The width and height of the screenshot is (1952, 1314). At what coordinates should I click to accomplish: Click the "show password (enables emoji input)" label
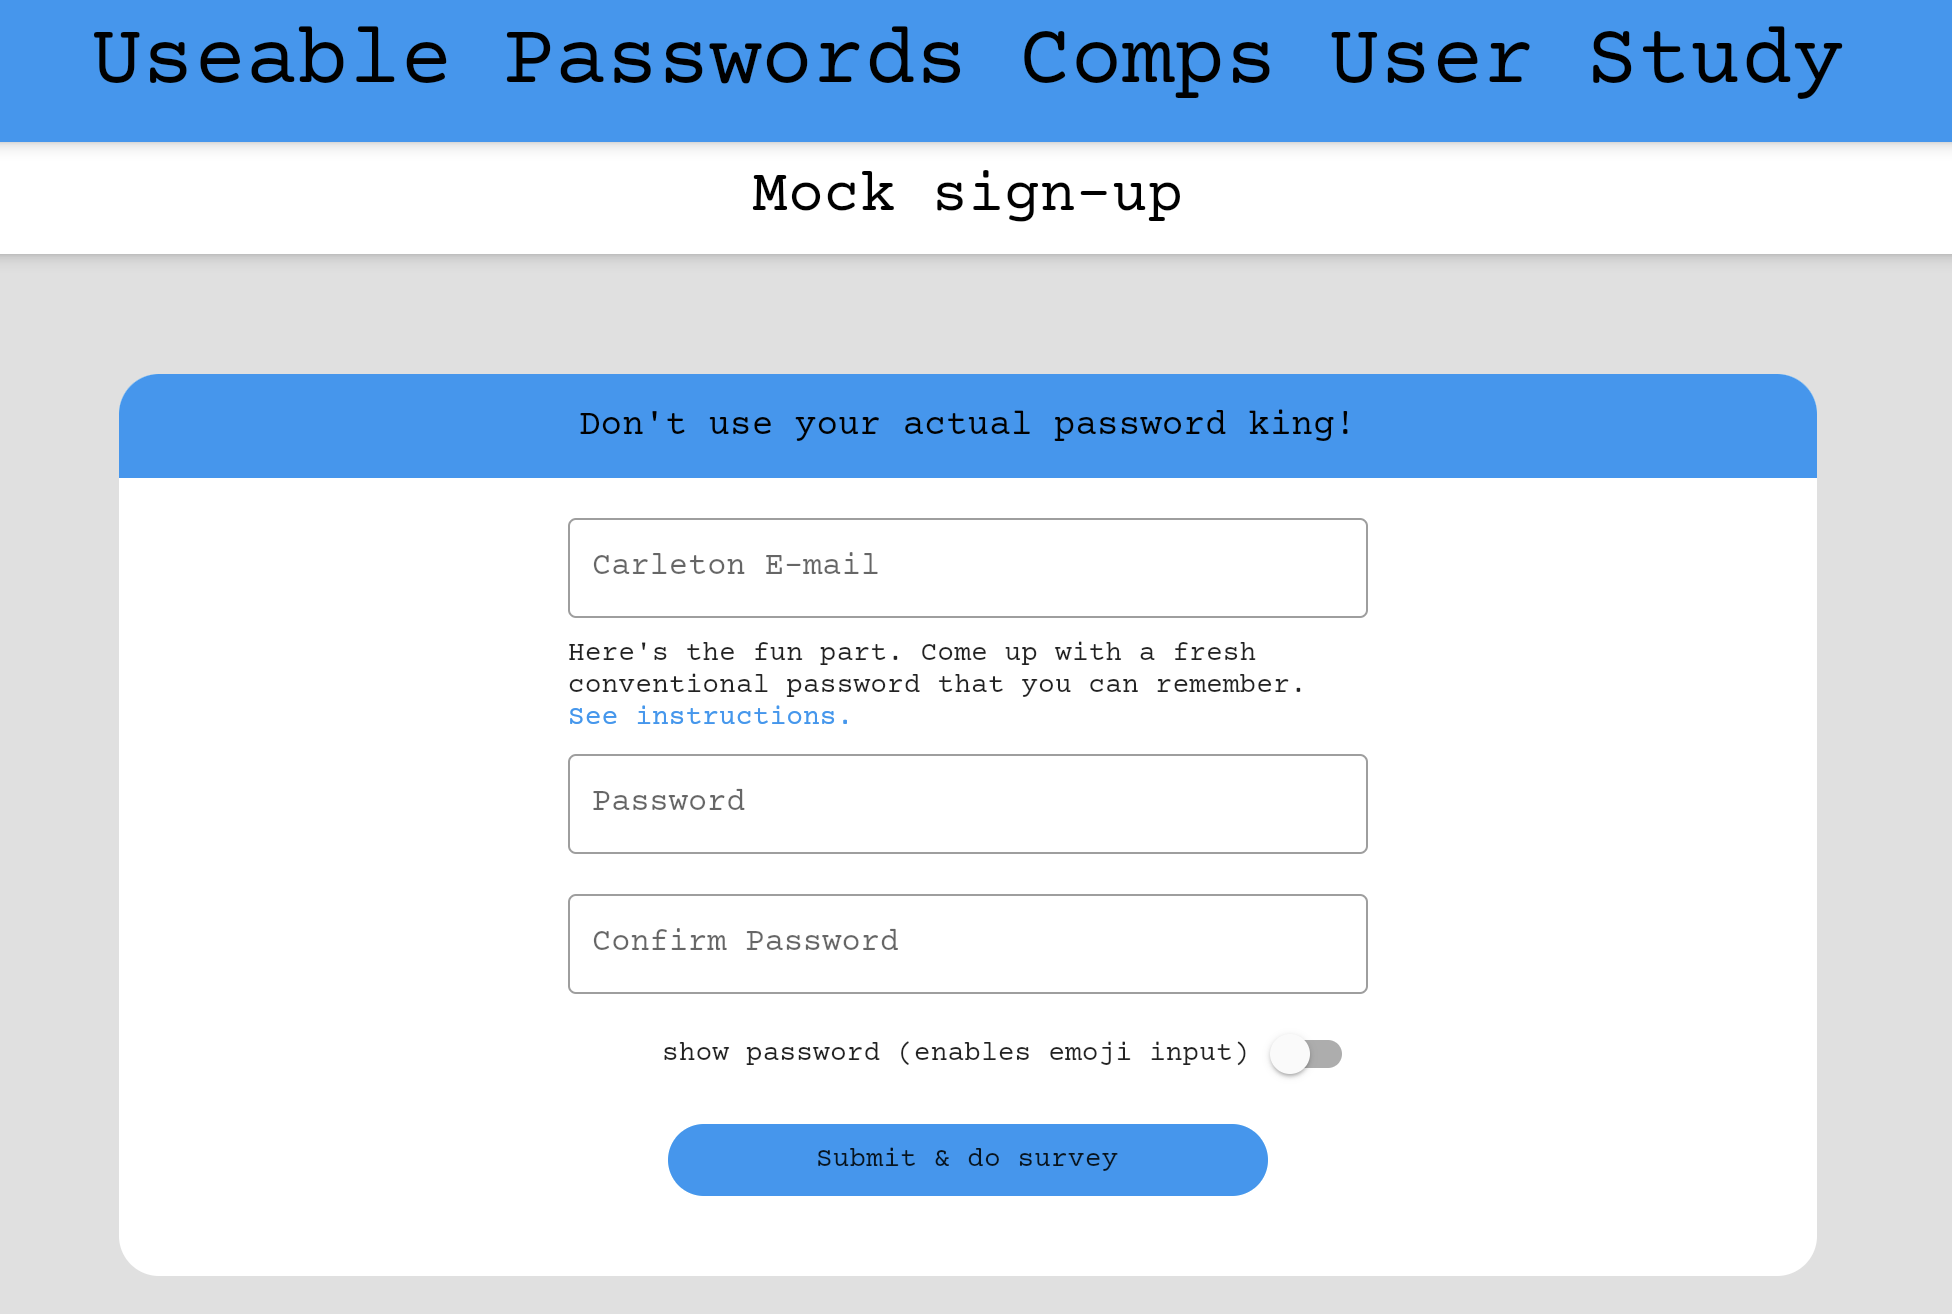[955, 1052]
